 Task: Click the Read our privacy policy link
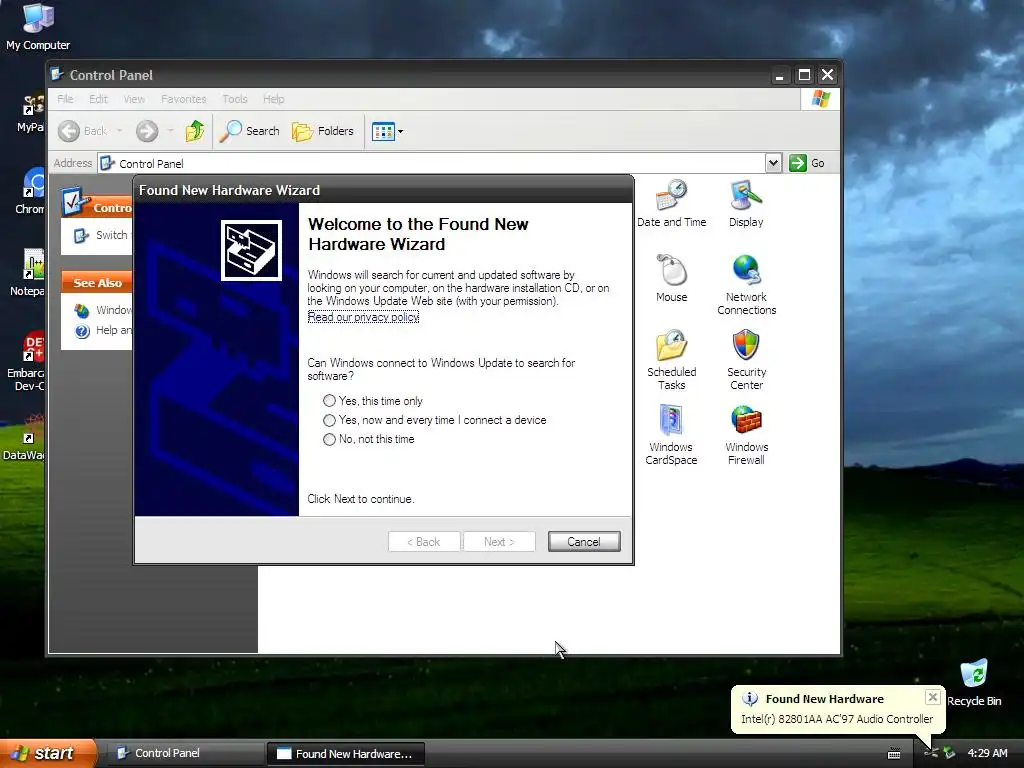tap(363, 317)
